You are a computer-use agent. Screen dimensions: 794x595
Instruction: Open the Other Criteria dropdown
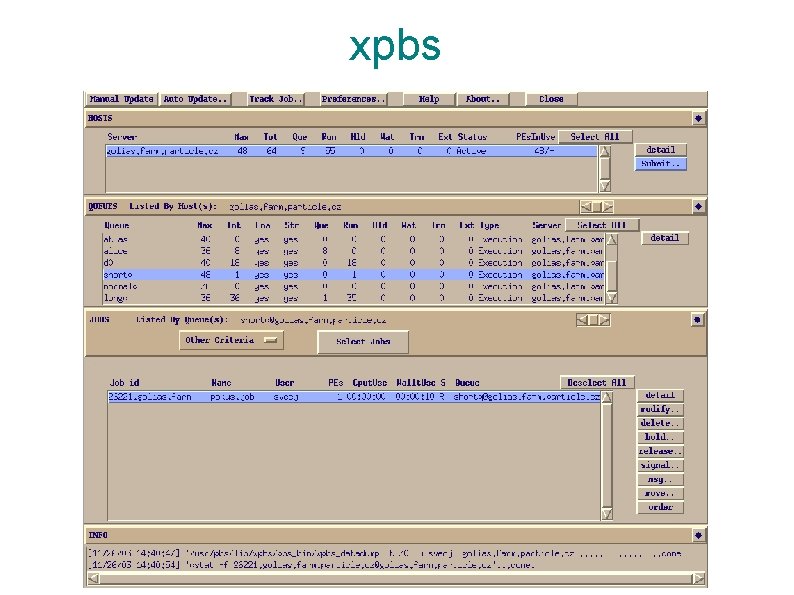point(231,340)
